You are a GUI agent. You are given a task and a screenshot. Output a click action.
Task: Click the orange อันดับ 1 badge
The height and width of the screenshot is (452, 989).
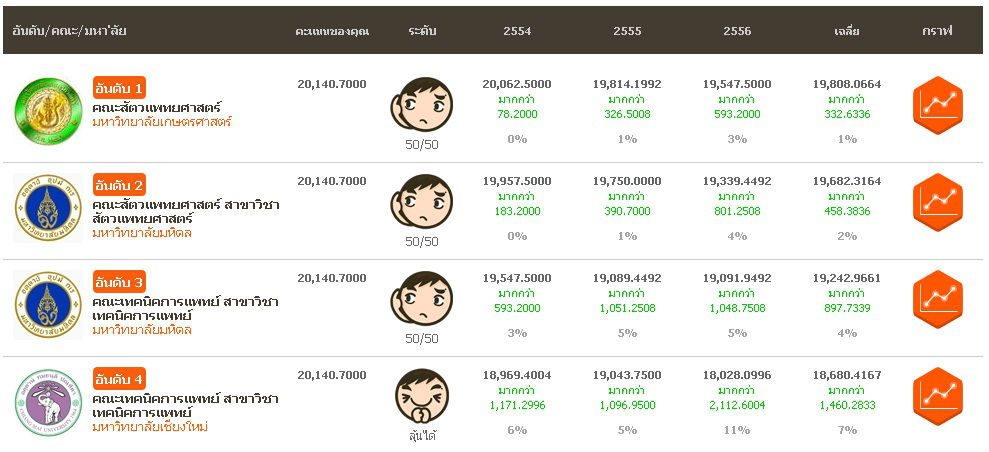[x=120, y=87]
